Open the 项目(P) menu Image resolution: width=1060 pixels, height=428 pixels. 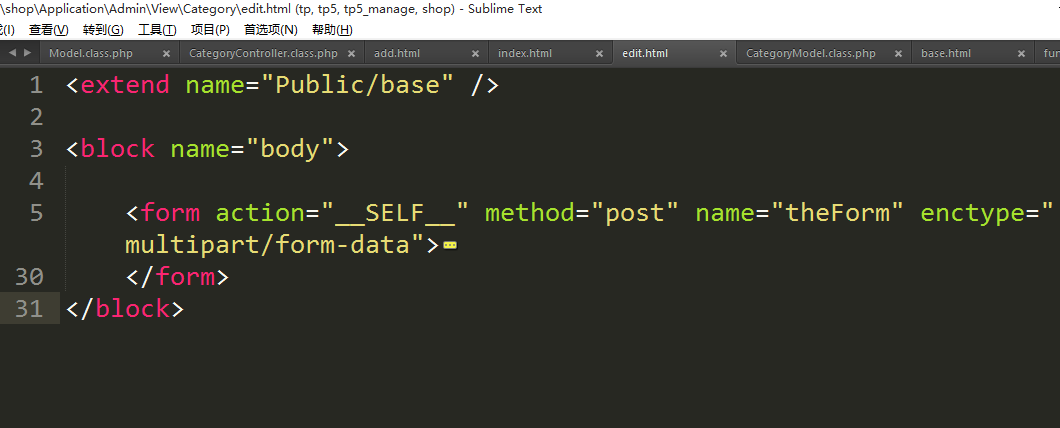pos(210,30)
